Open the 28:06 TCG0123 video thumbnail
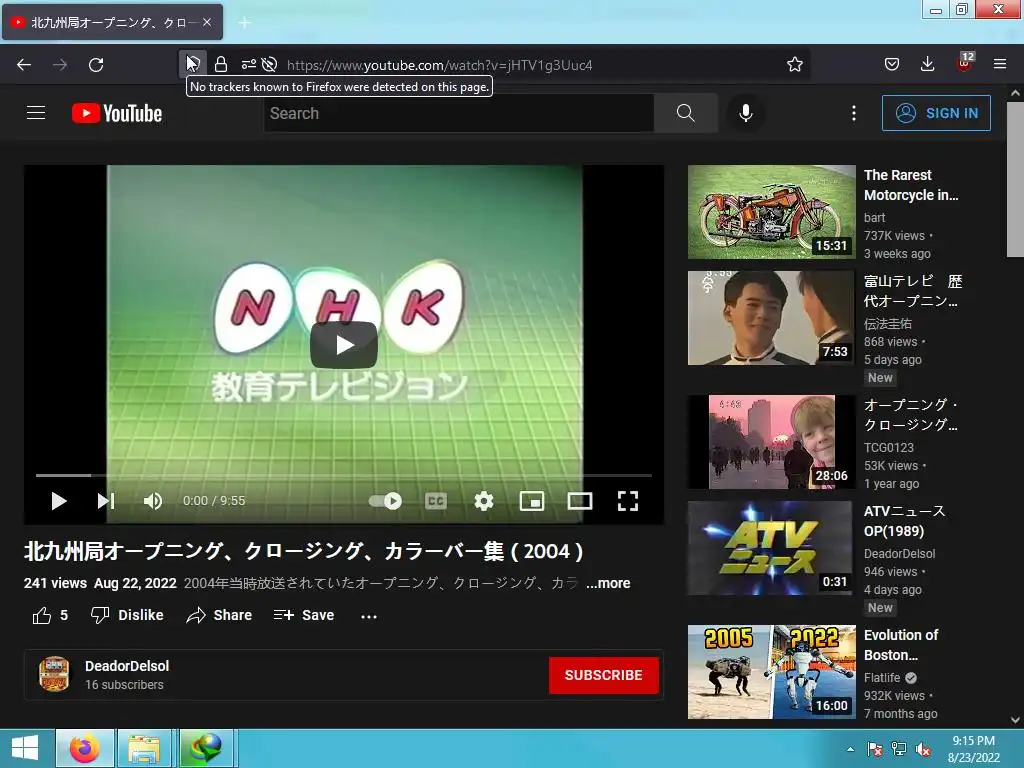 tap(771, 441)
